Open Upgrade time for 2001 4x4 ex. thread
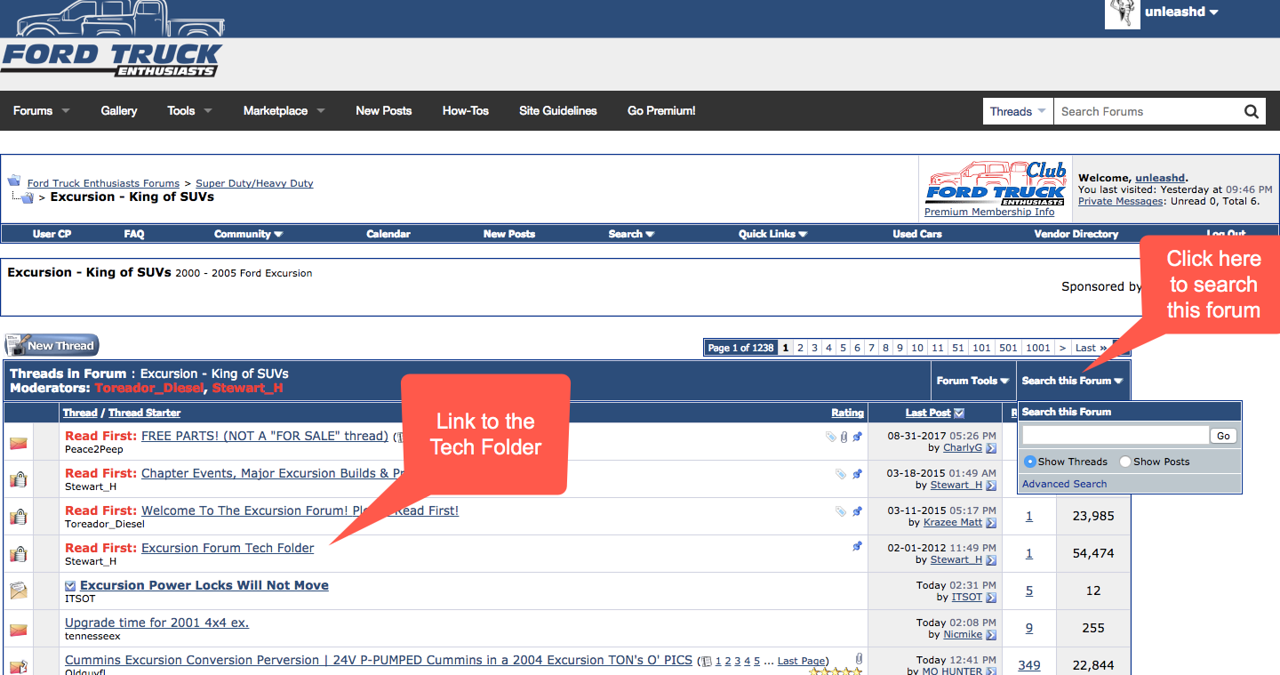This screenshot has height=675, width=1280. pyautogui.click(x=157, y=623)
